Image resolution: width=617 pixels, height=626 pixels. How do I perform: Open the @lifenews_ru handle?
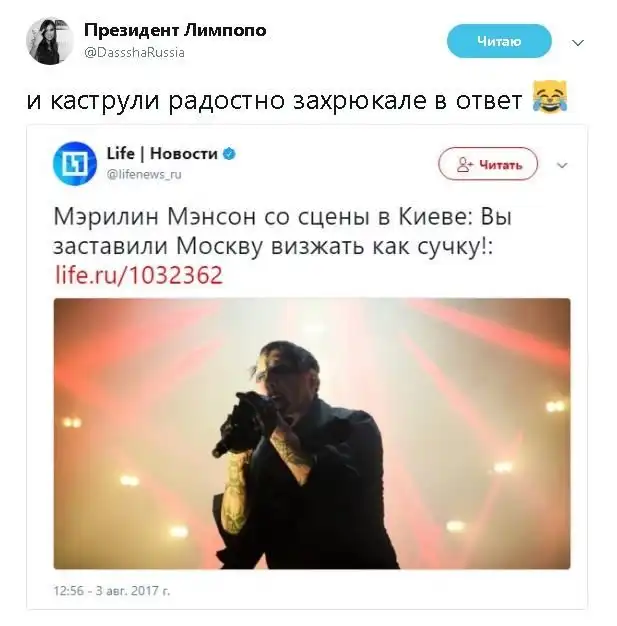point(144,174)
